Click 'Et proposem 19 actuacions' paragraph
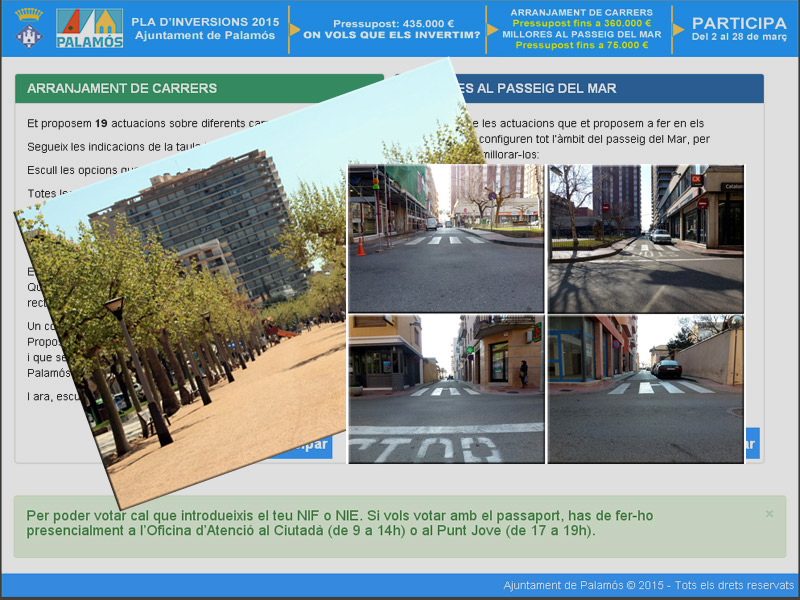Viewport: 800px width, 600px height. [148, 123]
